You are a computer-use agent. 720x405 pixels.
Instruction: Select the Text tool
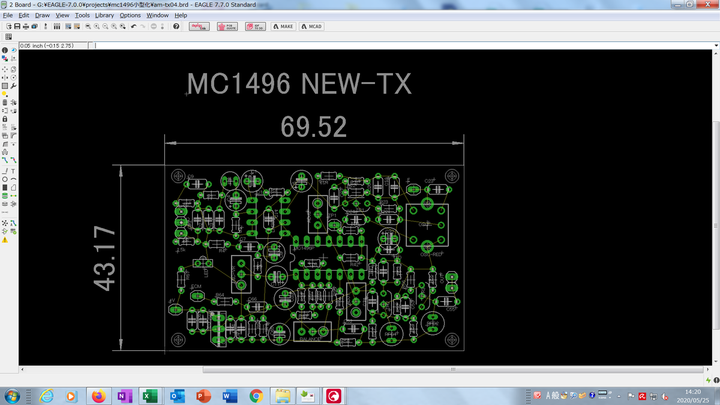pos(13,171)
